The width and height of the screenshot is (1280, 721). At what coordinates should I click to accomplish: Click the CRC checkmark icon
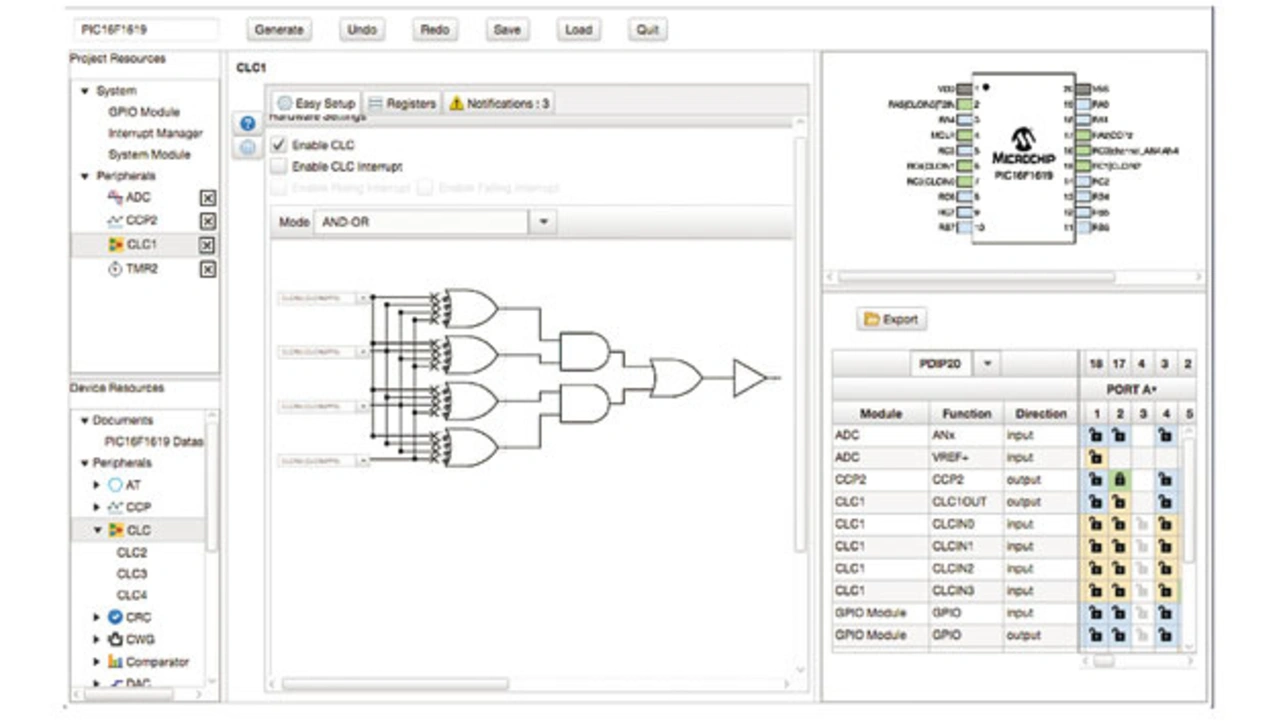(115, 617)
